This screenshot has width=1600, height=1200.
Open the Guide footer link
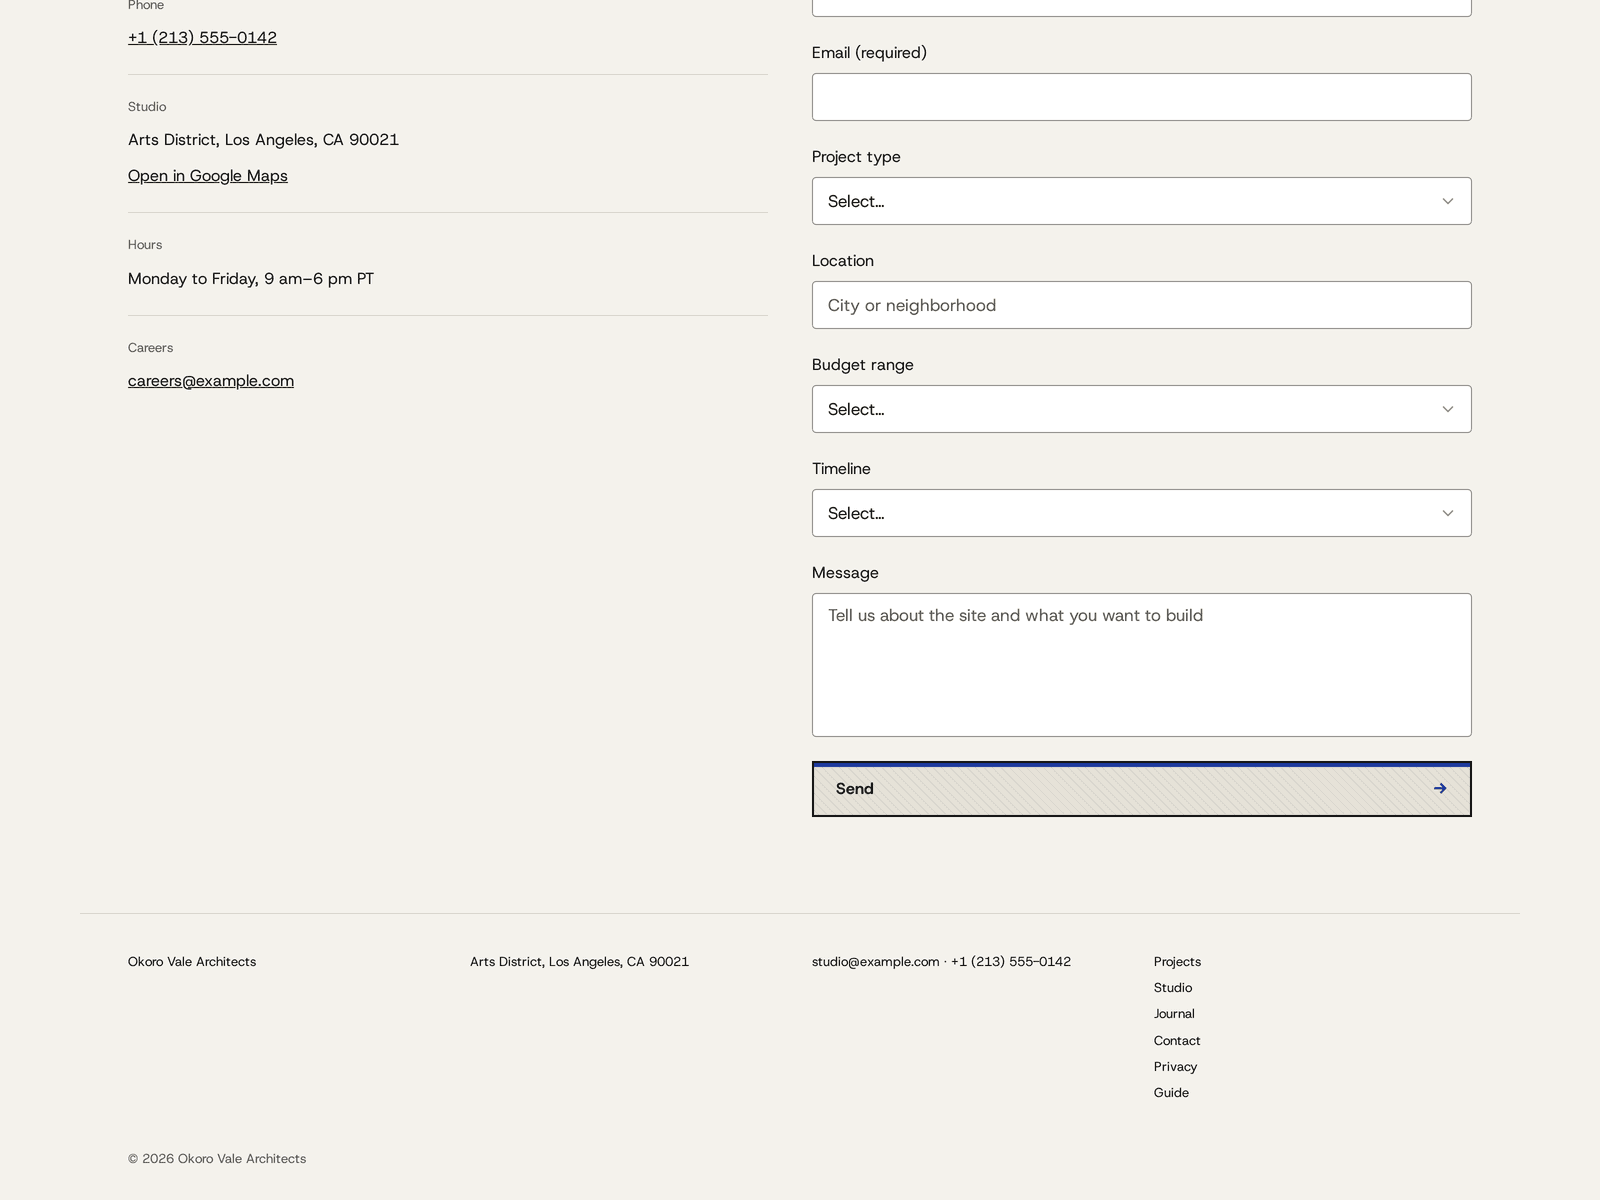(x=1171, y=1093)
